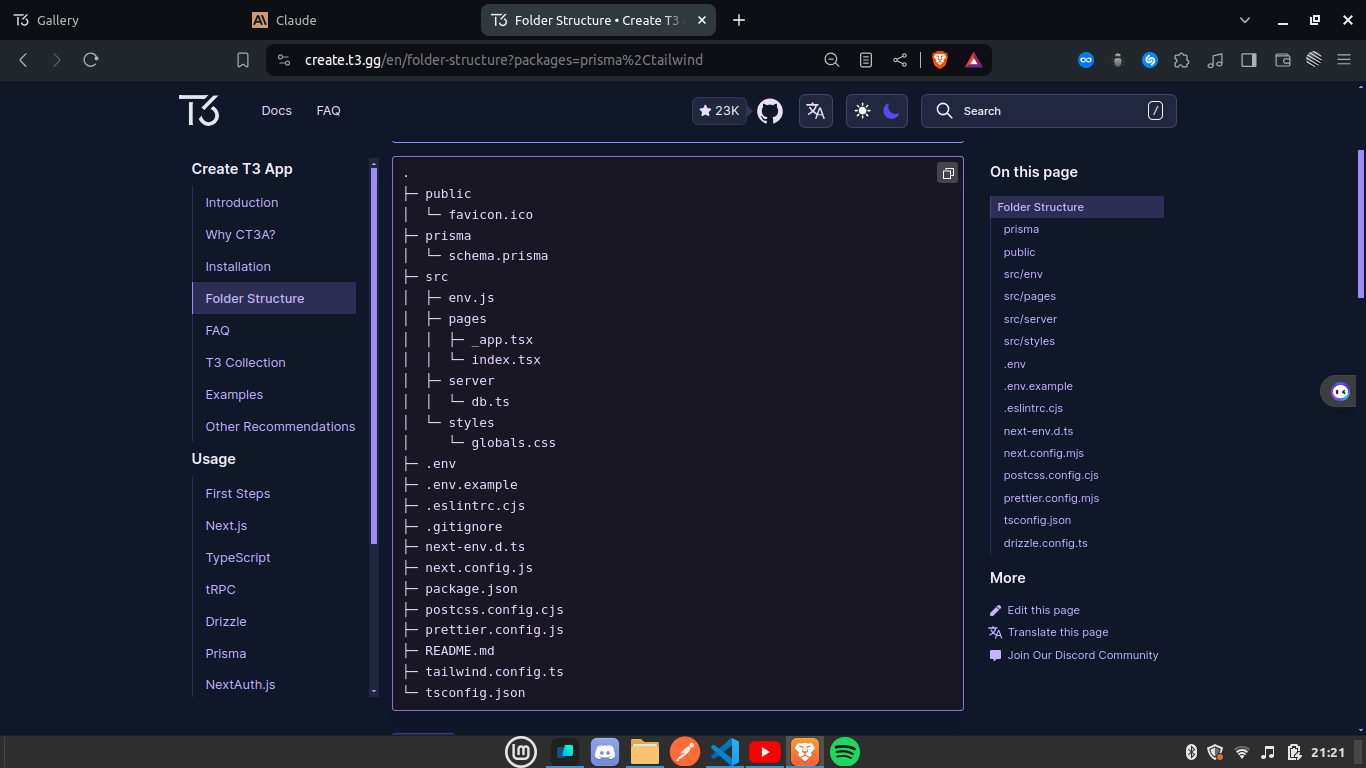Switch to the Claude tab
The height and width of the screenshot is (768, 1366).
[x=358, y=20]
